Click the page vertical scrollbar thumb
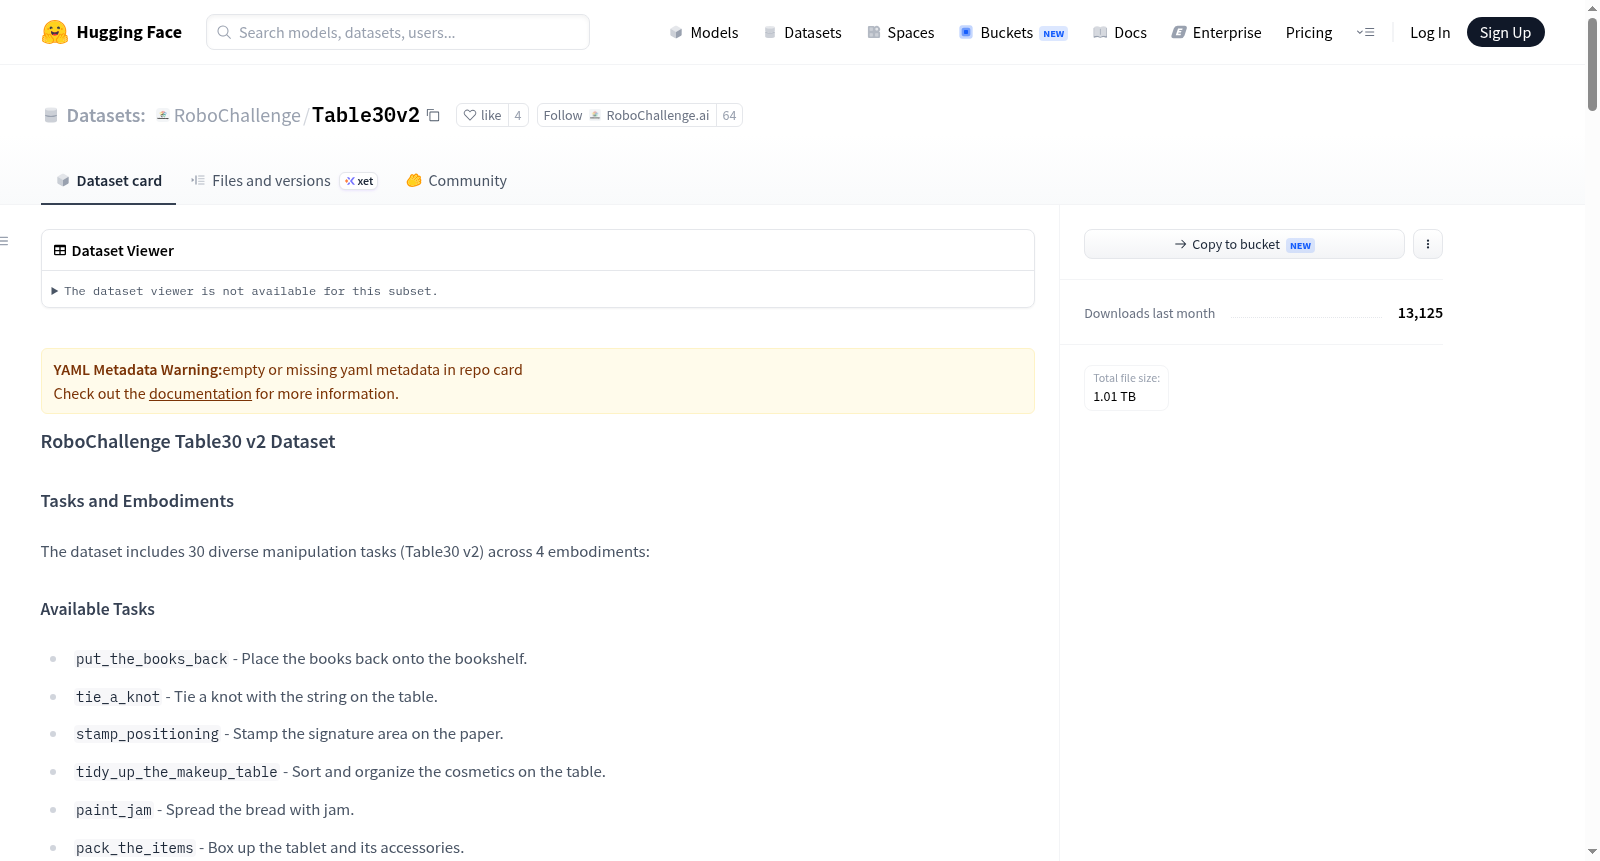The image size is (1600, 861). [x=1592, y=63]
